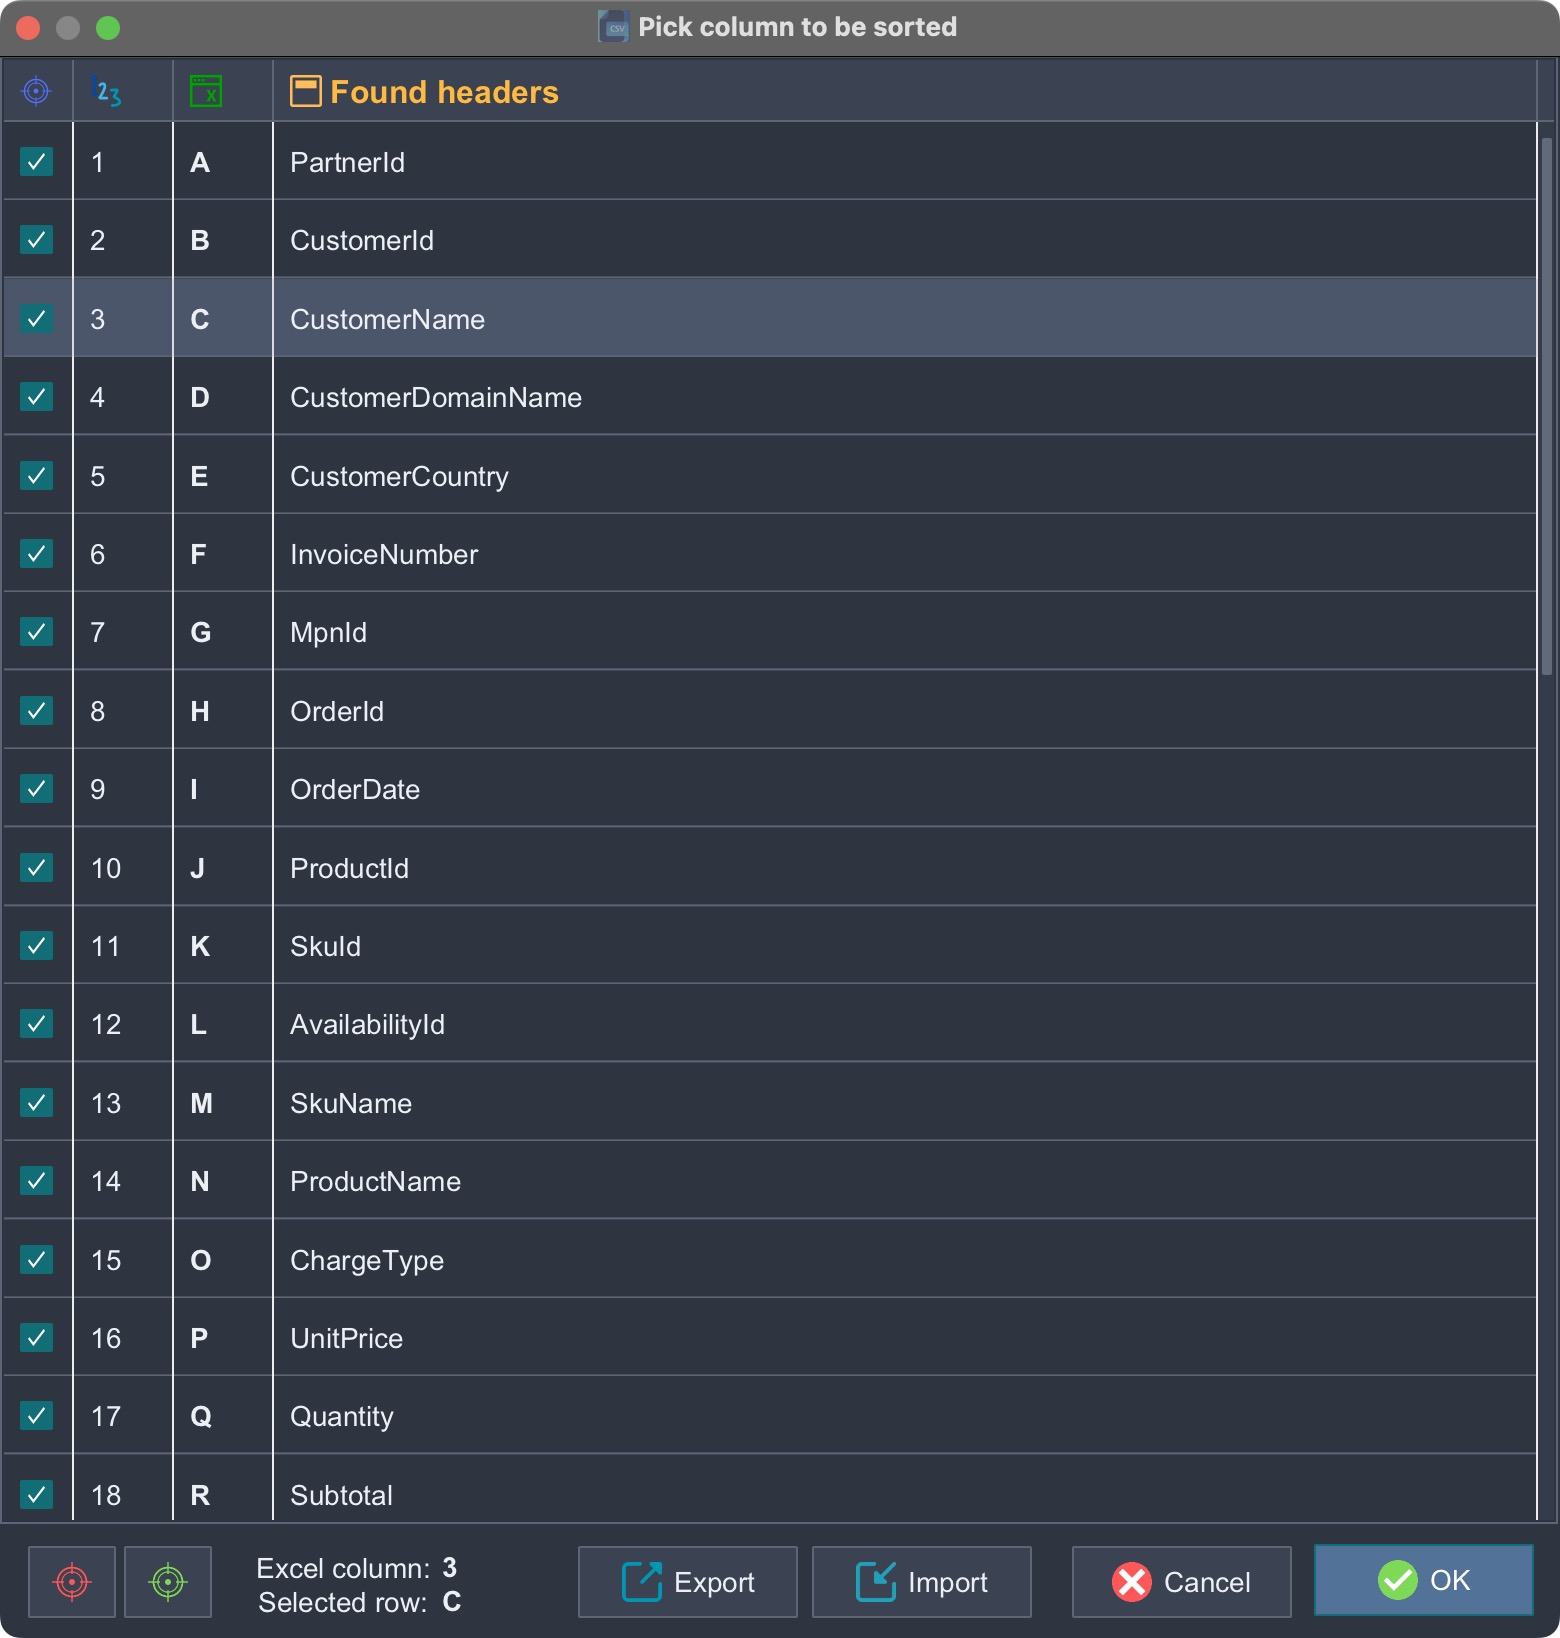Toggle the OrderId row checkbox

(x=36, y=711)
